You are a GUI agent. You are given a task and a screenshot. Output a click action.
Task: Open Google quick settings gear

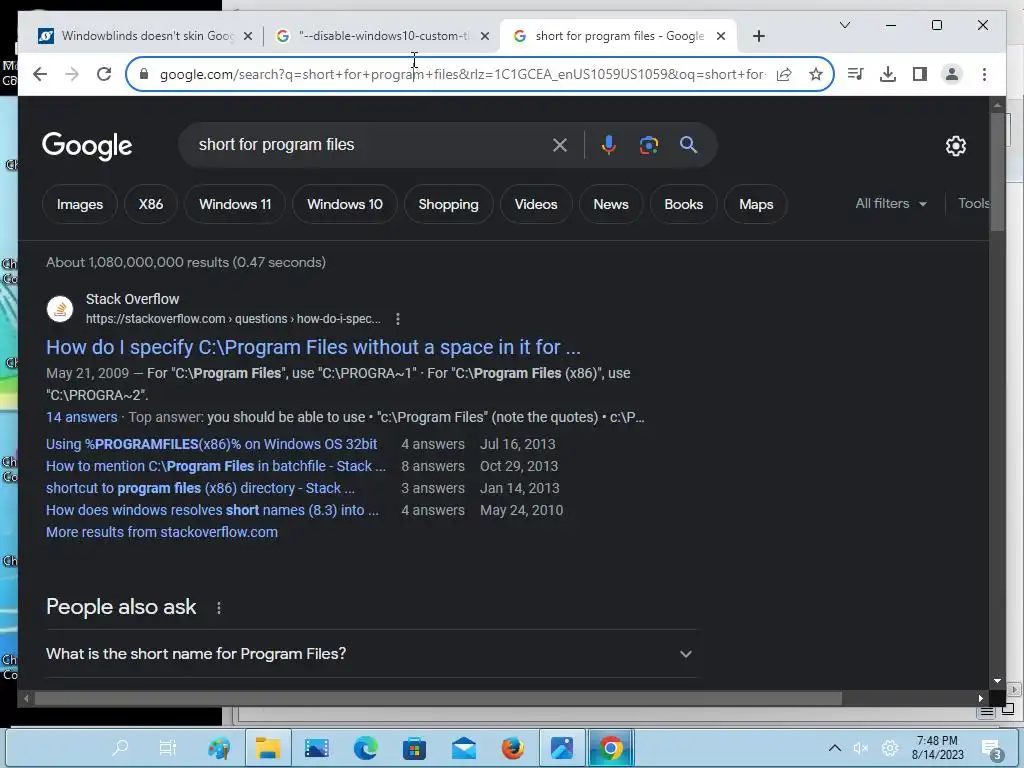955,146
